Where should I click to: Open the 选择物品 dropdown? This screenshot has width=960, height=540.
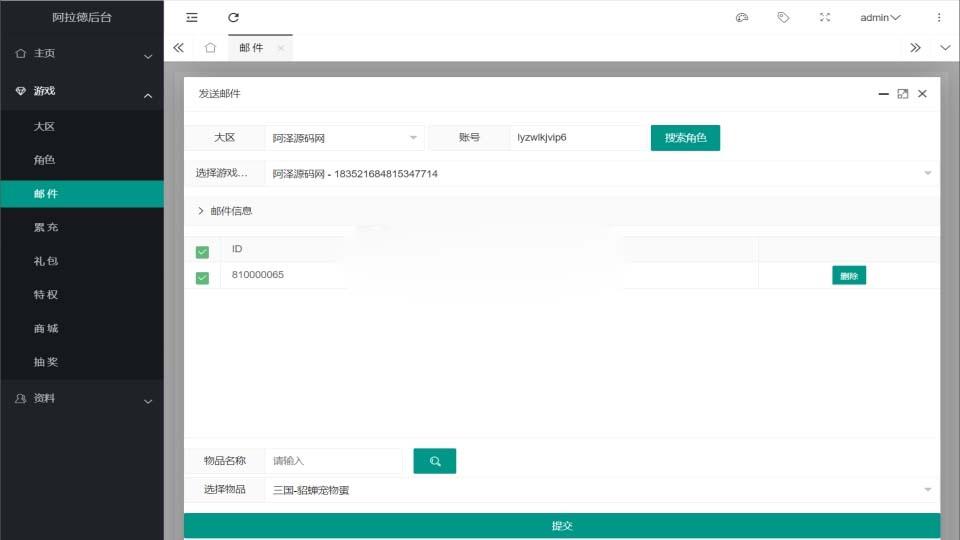click(600, 490)
